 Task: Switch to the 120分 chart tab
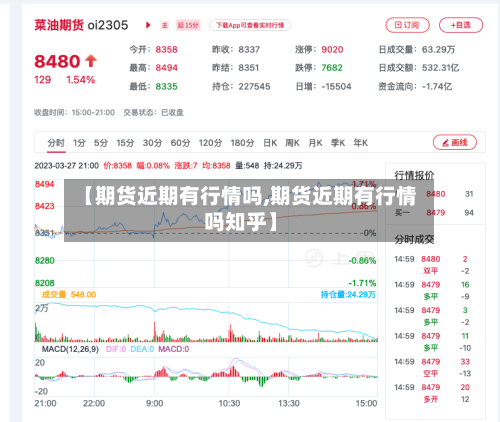click(x=210, y=143)
